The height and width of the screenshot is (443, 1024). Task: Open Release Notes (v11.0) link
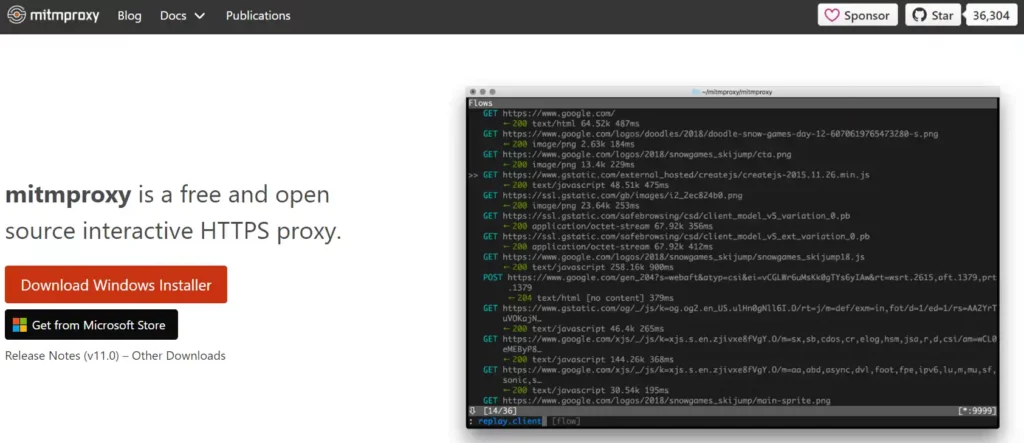coord(63,356)
